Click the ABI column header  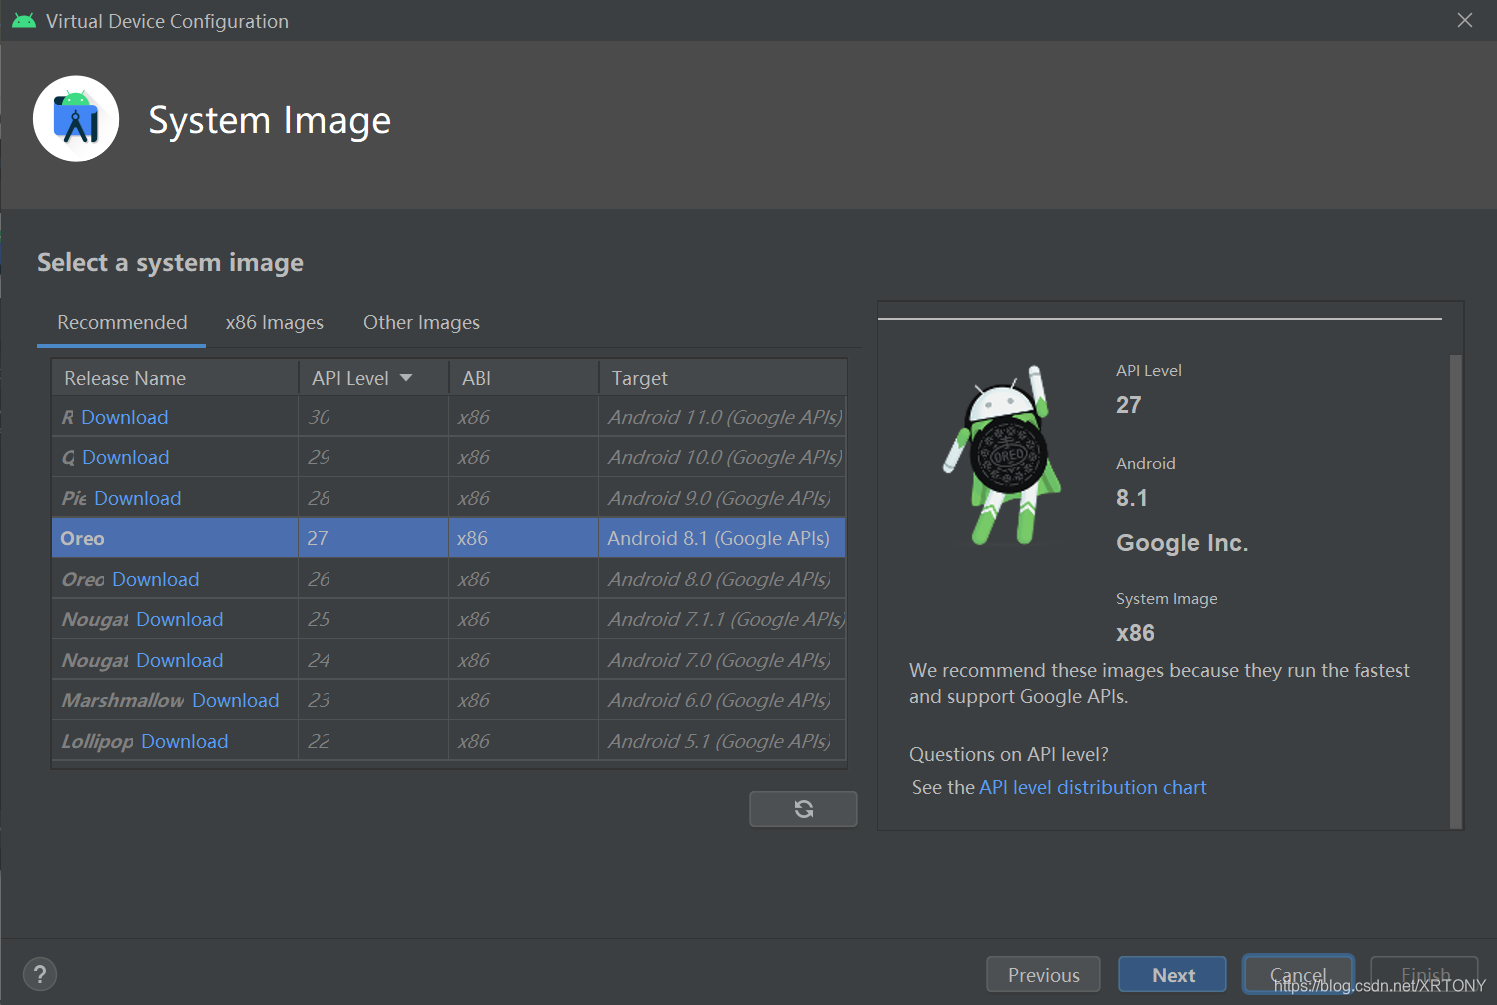point(524,378)
